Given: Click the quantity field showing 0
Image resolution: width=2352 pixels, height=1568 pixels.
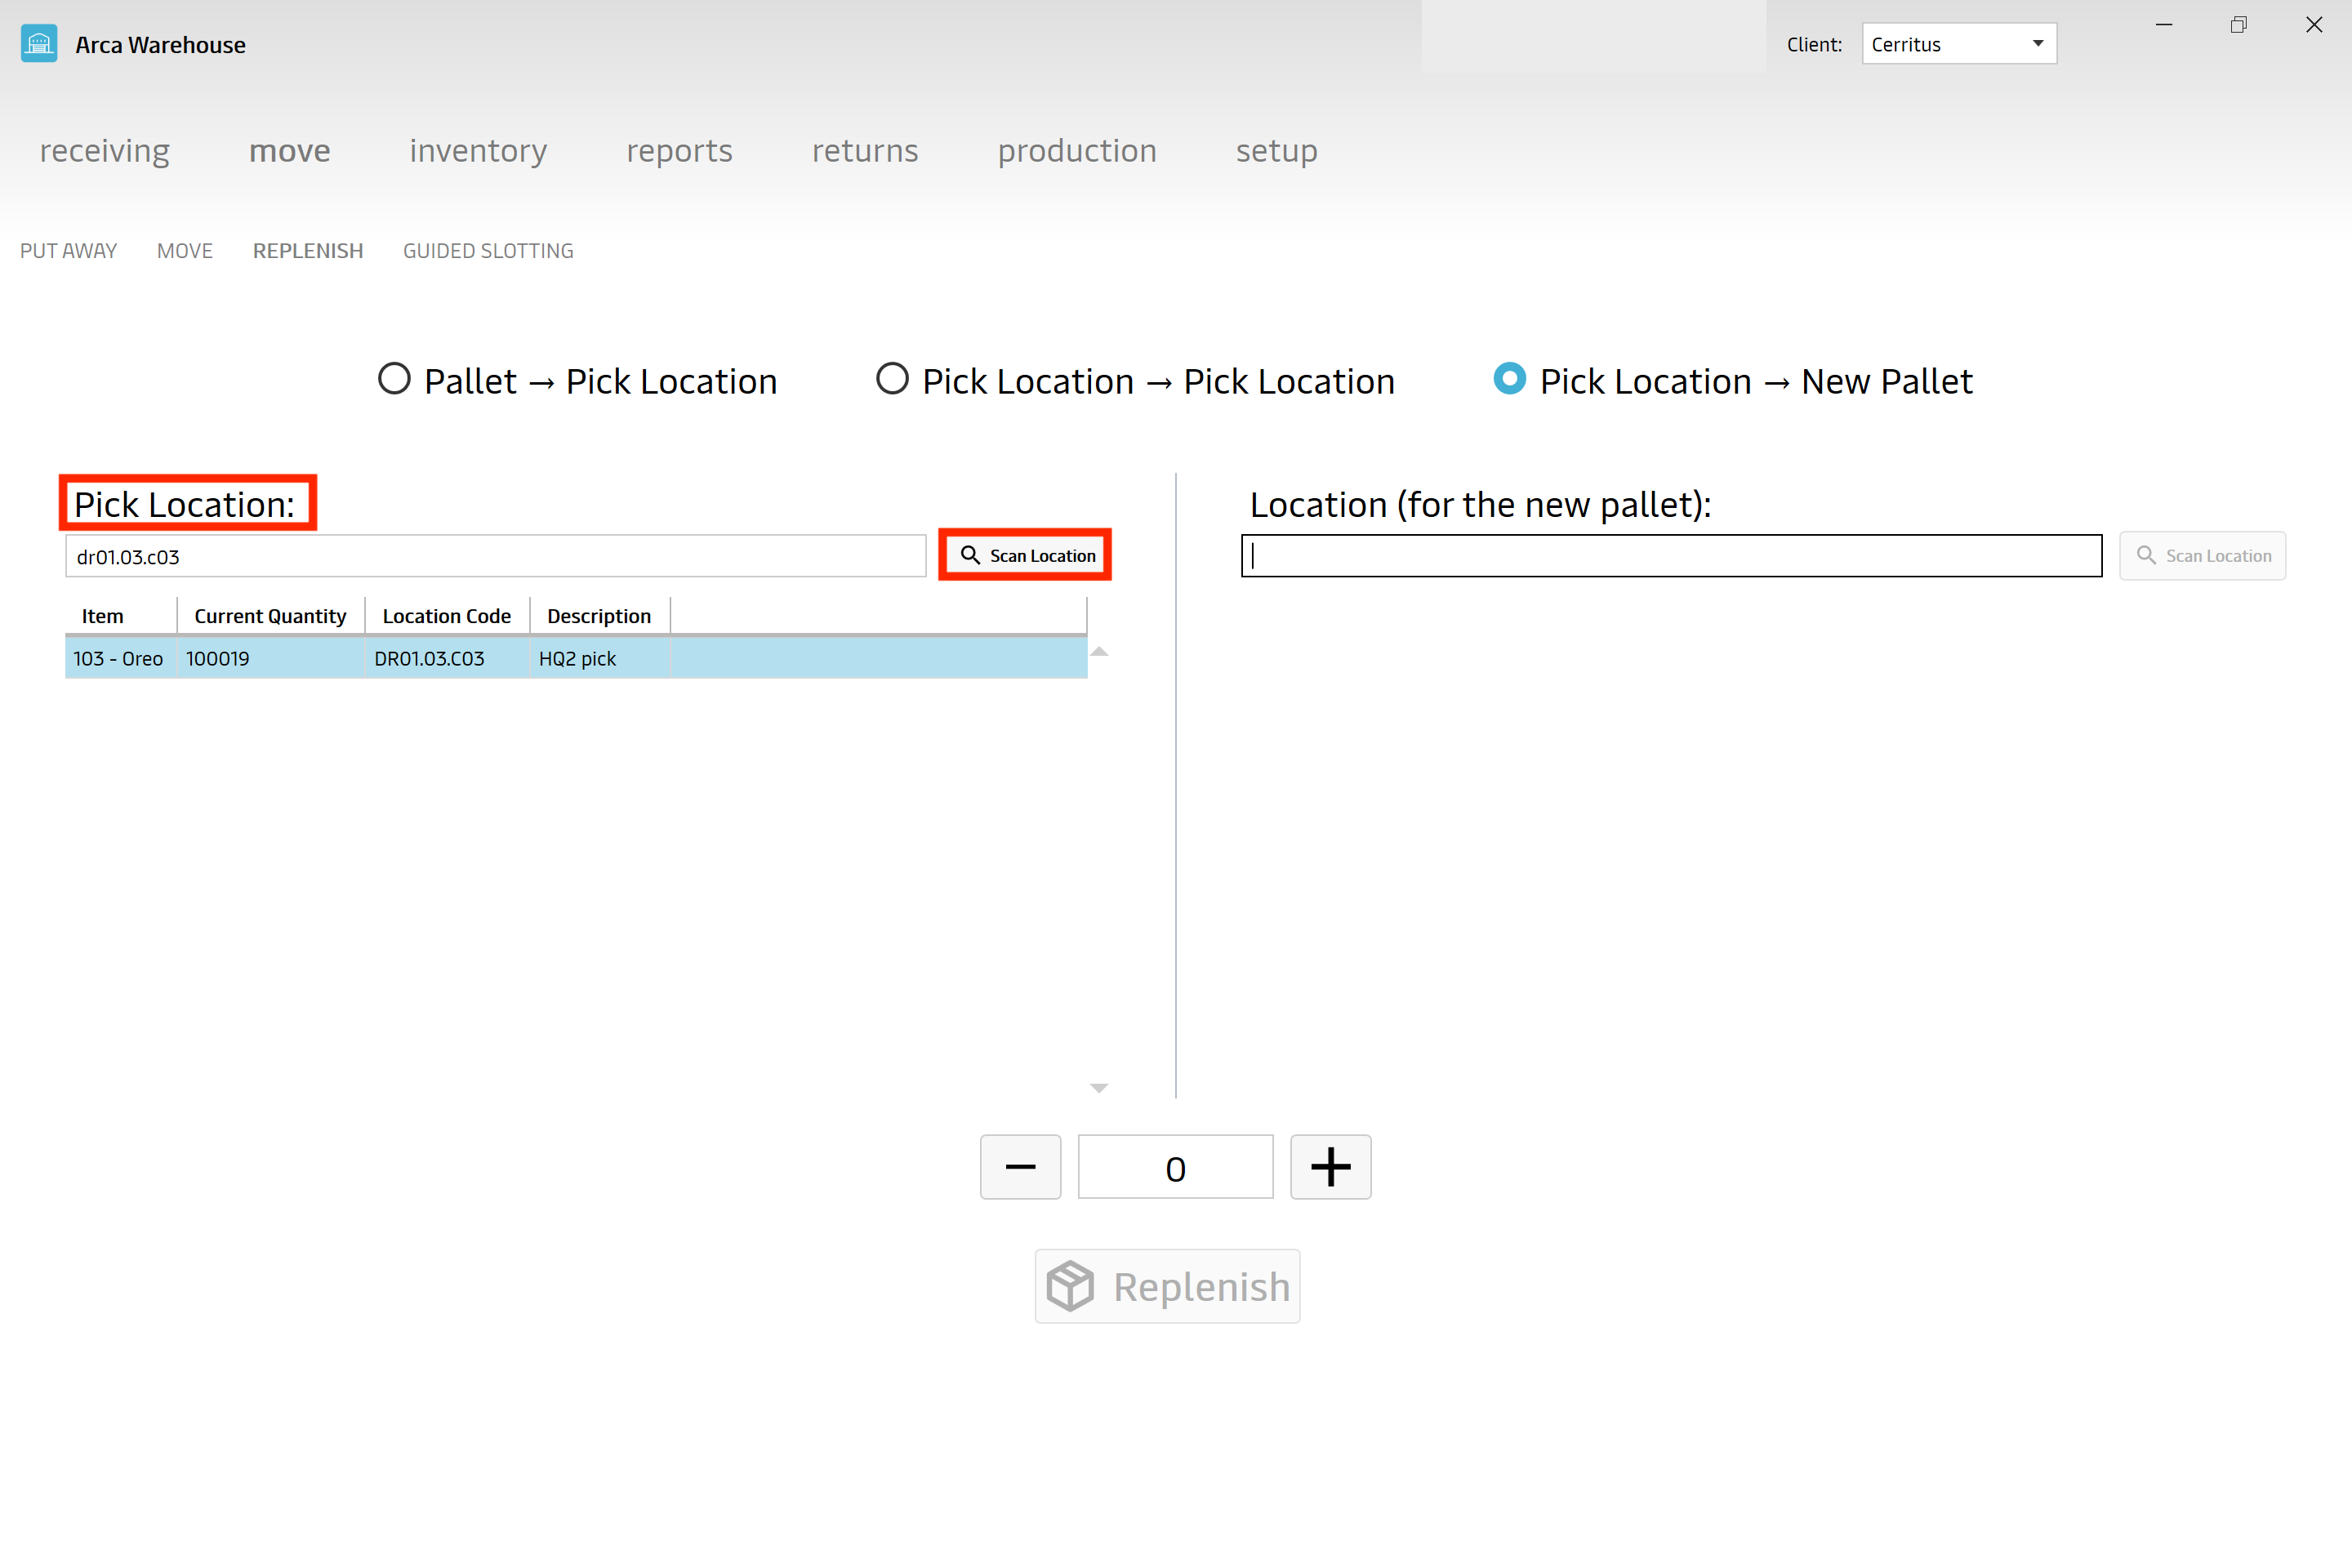Looking at the screenshot, I should (x=1175, y=1167).
